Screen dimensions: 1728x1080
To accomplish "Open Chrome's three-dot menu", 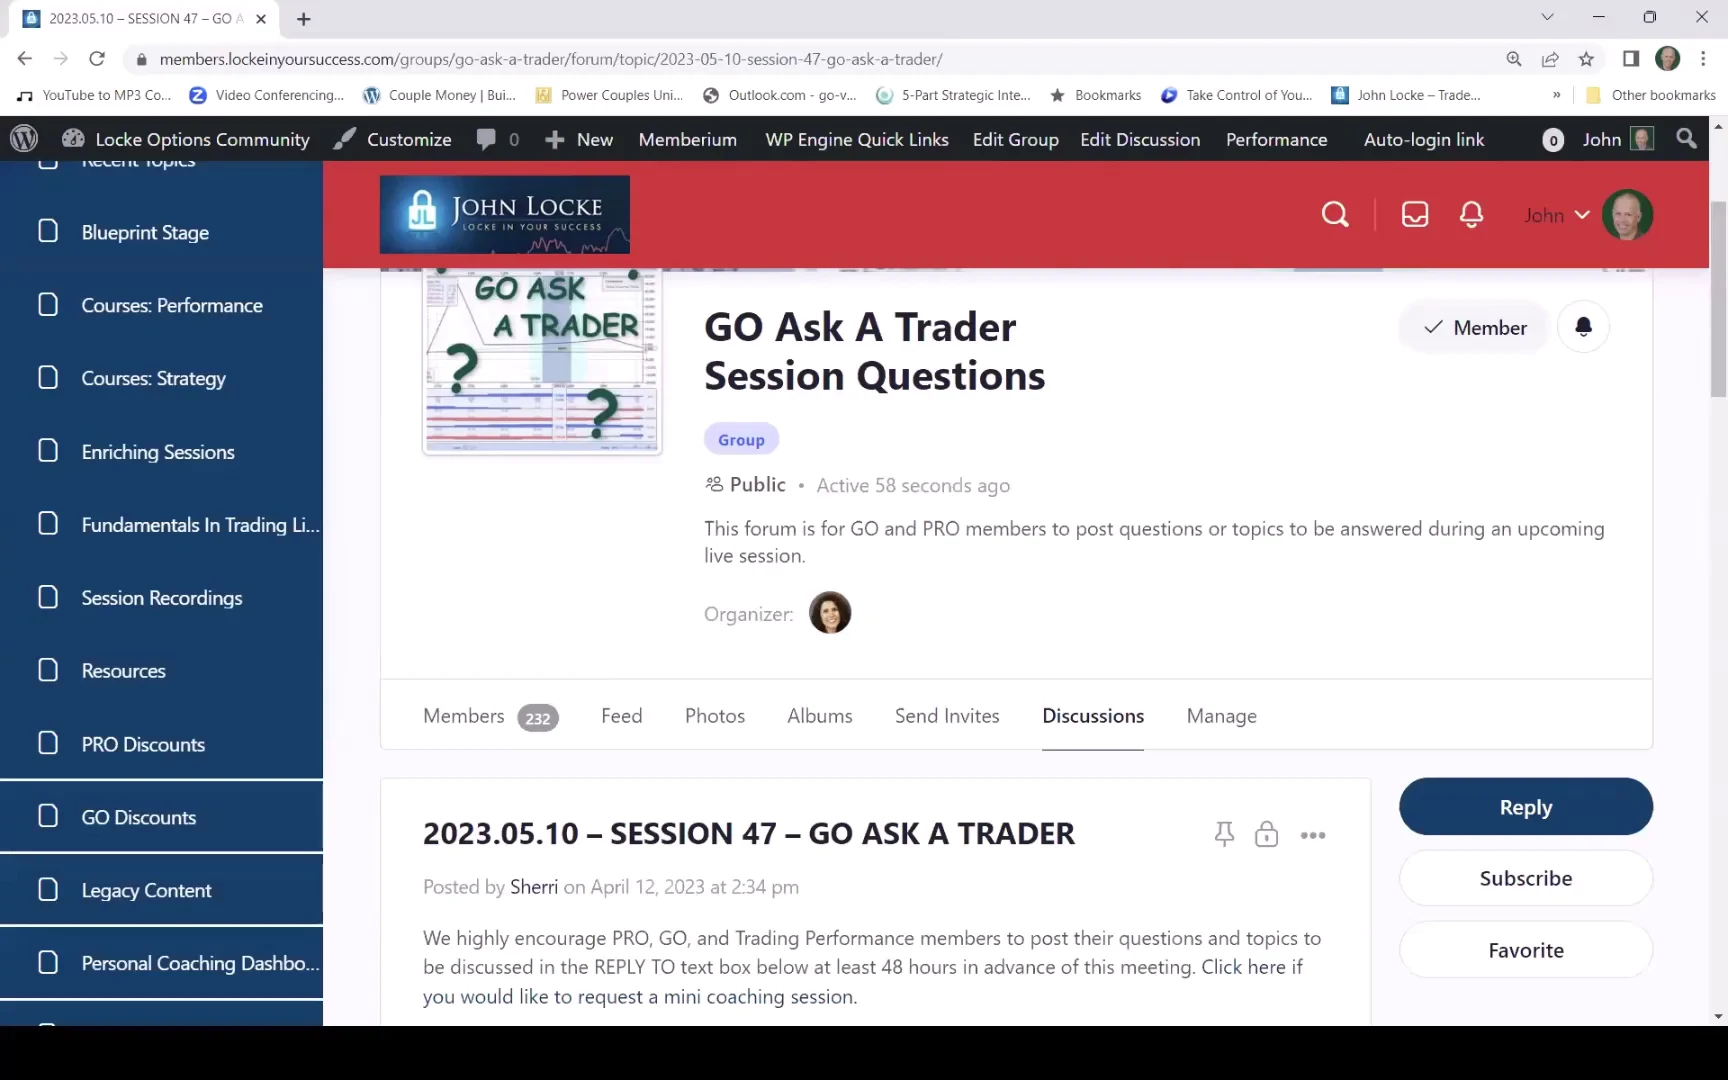I will click(x=1703, y=59).
